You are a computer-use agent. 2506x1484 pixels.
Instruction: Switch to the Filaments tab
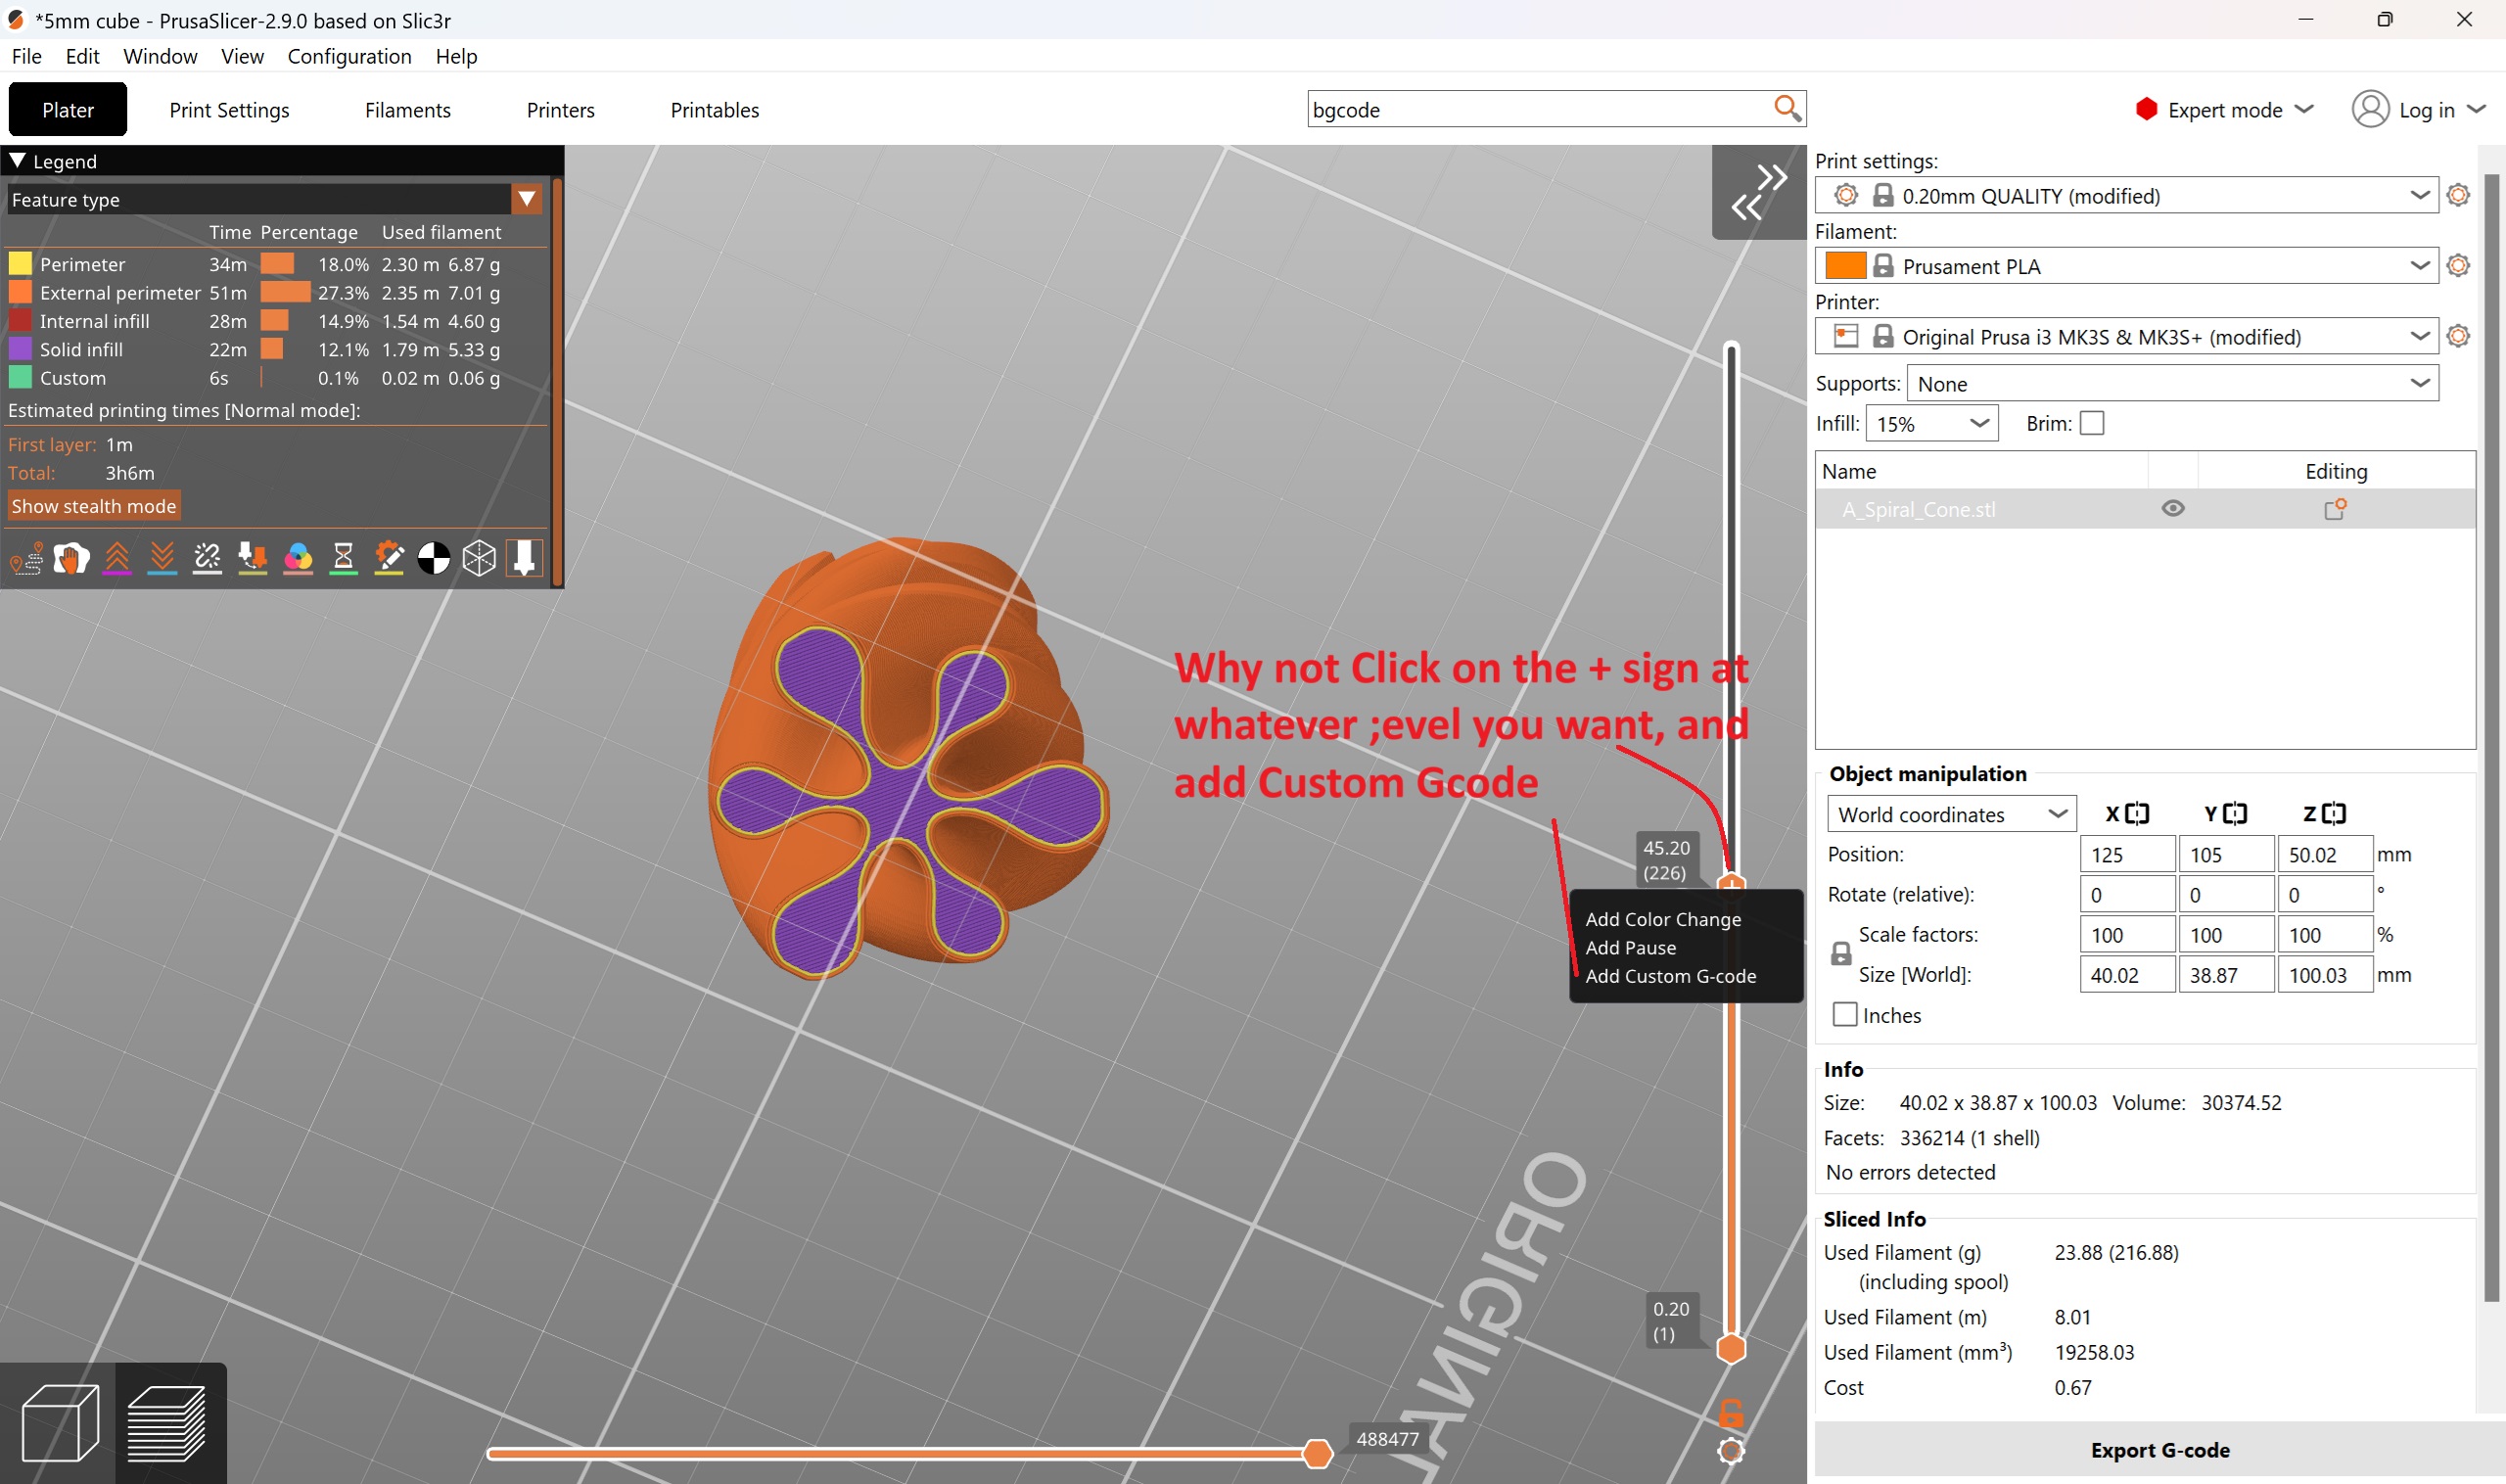click(407, 109)
